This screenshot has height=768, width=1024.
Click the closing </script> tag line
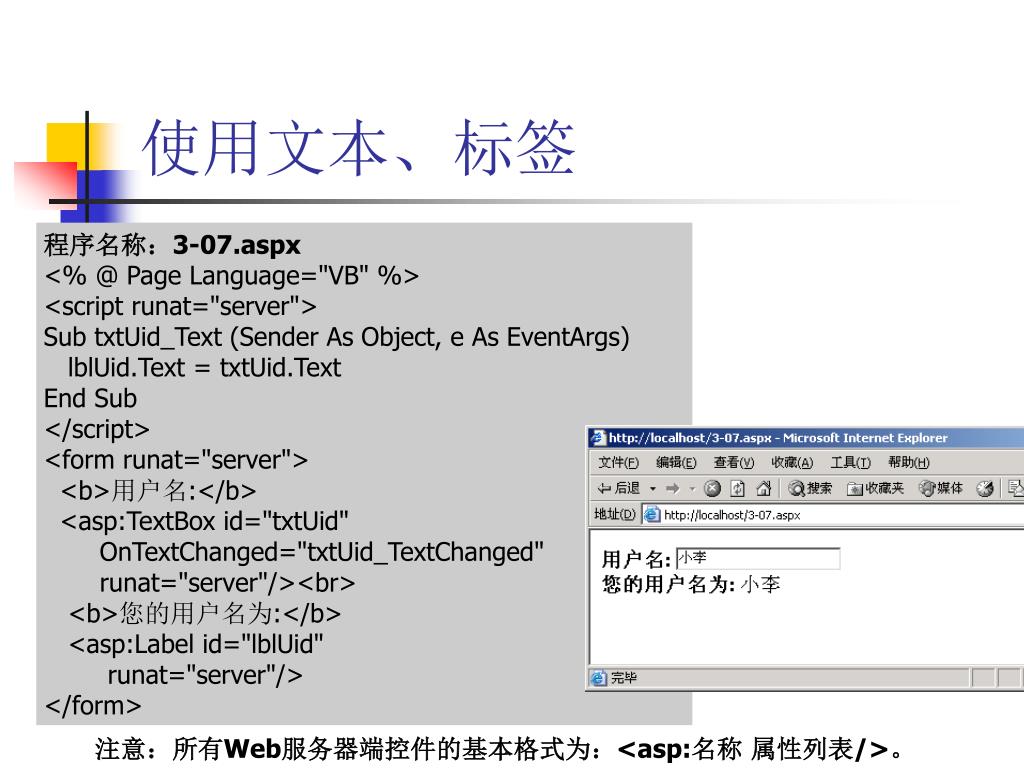pyautogui.click(x=97, y=429)
